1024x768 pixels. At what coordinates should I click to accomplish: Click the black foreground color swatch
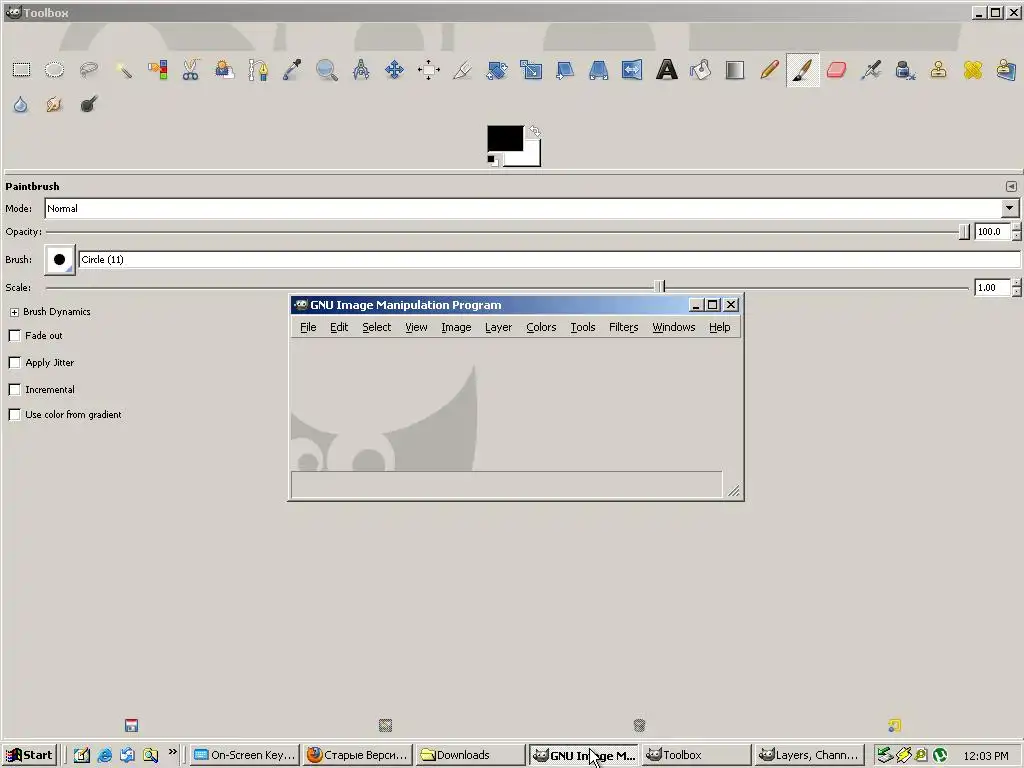(x=505, y=138)
